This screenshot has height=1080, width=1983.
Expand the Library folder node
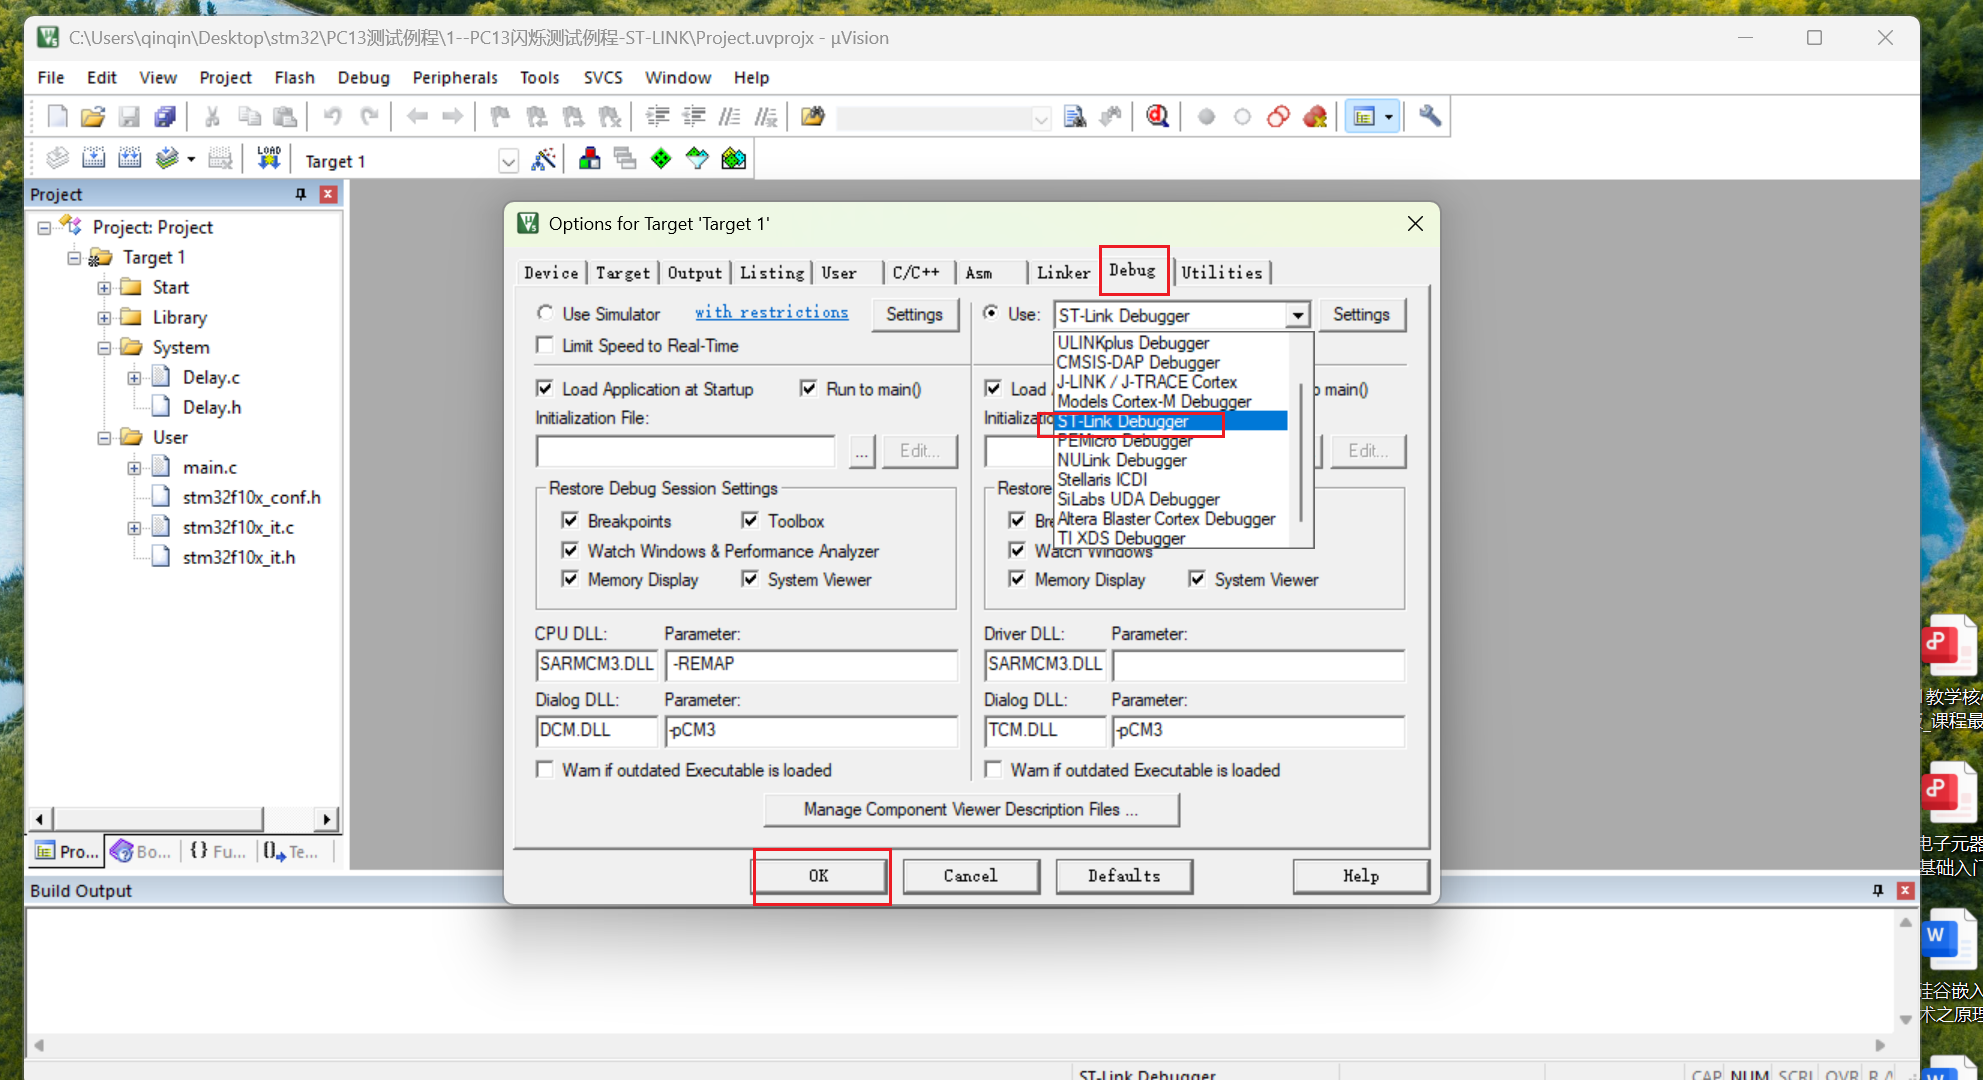click(x=104, y=318)
